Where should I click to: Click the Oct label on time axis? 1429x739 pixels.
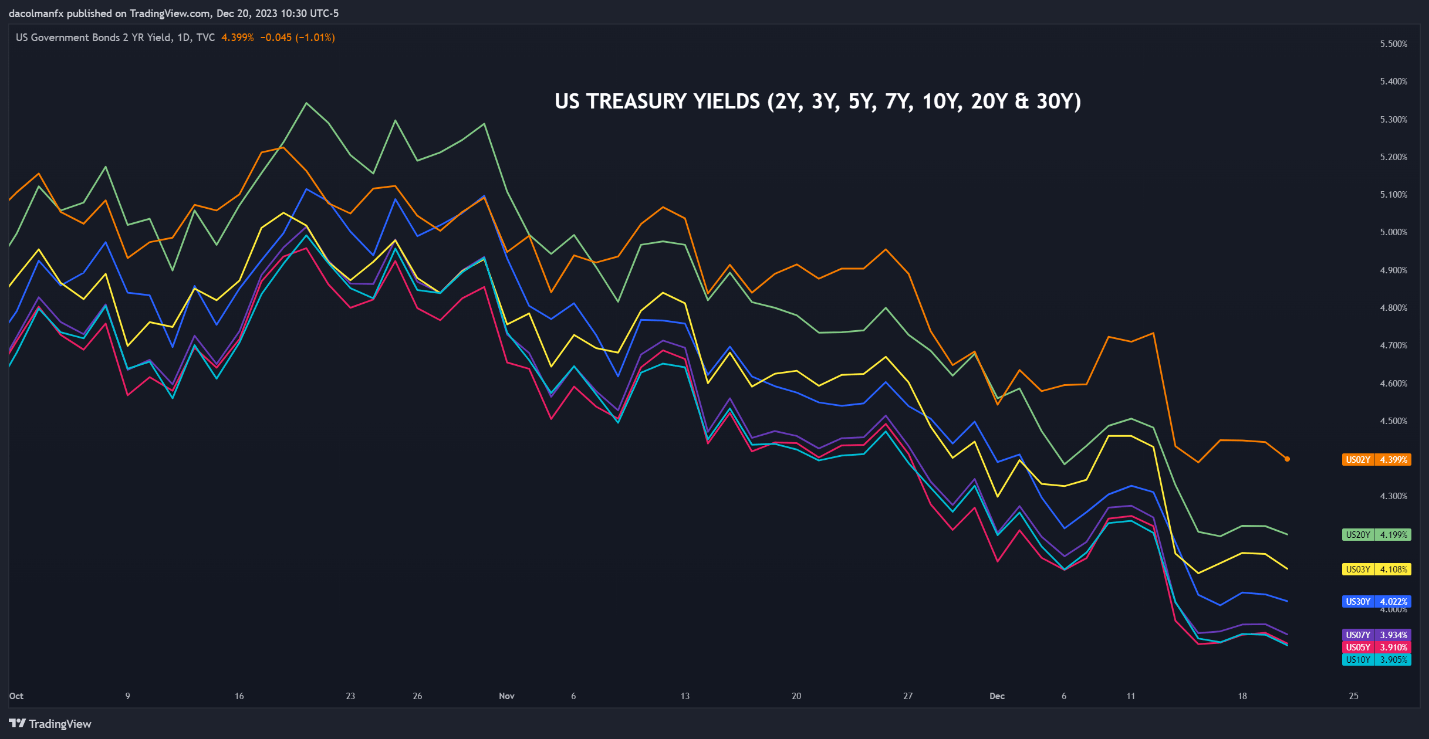[x=16, y=695]
